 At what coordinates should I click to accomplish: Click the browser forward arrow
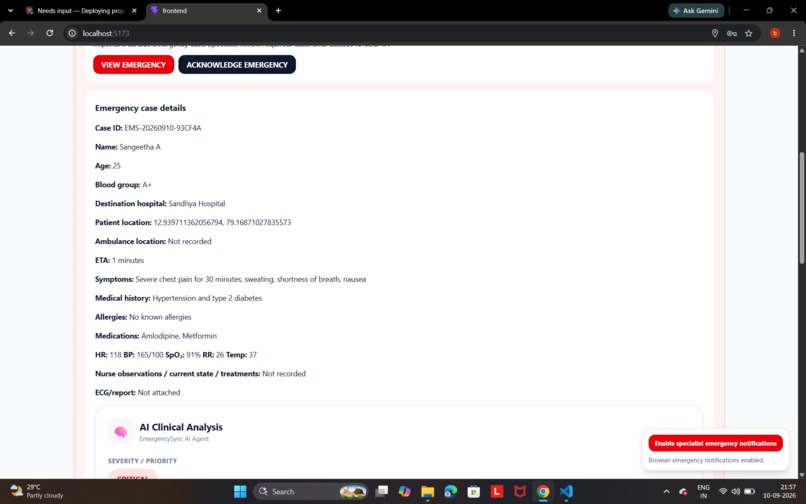point(31,33)
